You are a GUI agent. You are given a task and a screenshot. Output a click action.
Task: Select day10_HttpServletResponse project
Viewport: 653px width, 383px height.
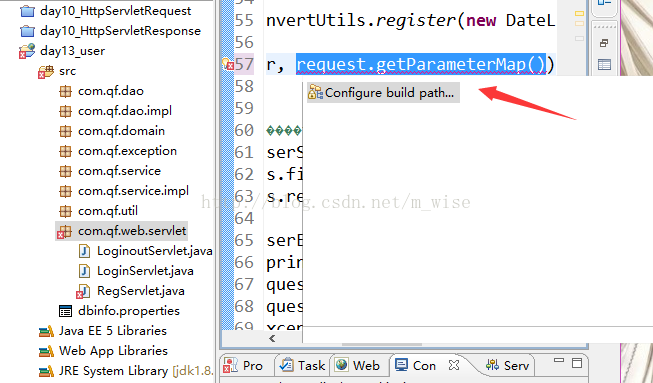(120, 31)
